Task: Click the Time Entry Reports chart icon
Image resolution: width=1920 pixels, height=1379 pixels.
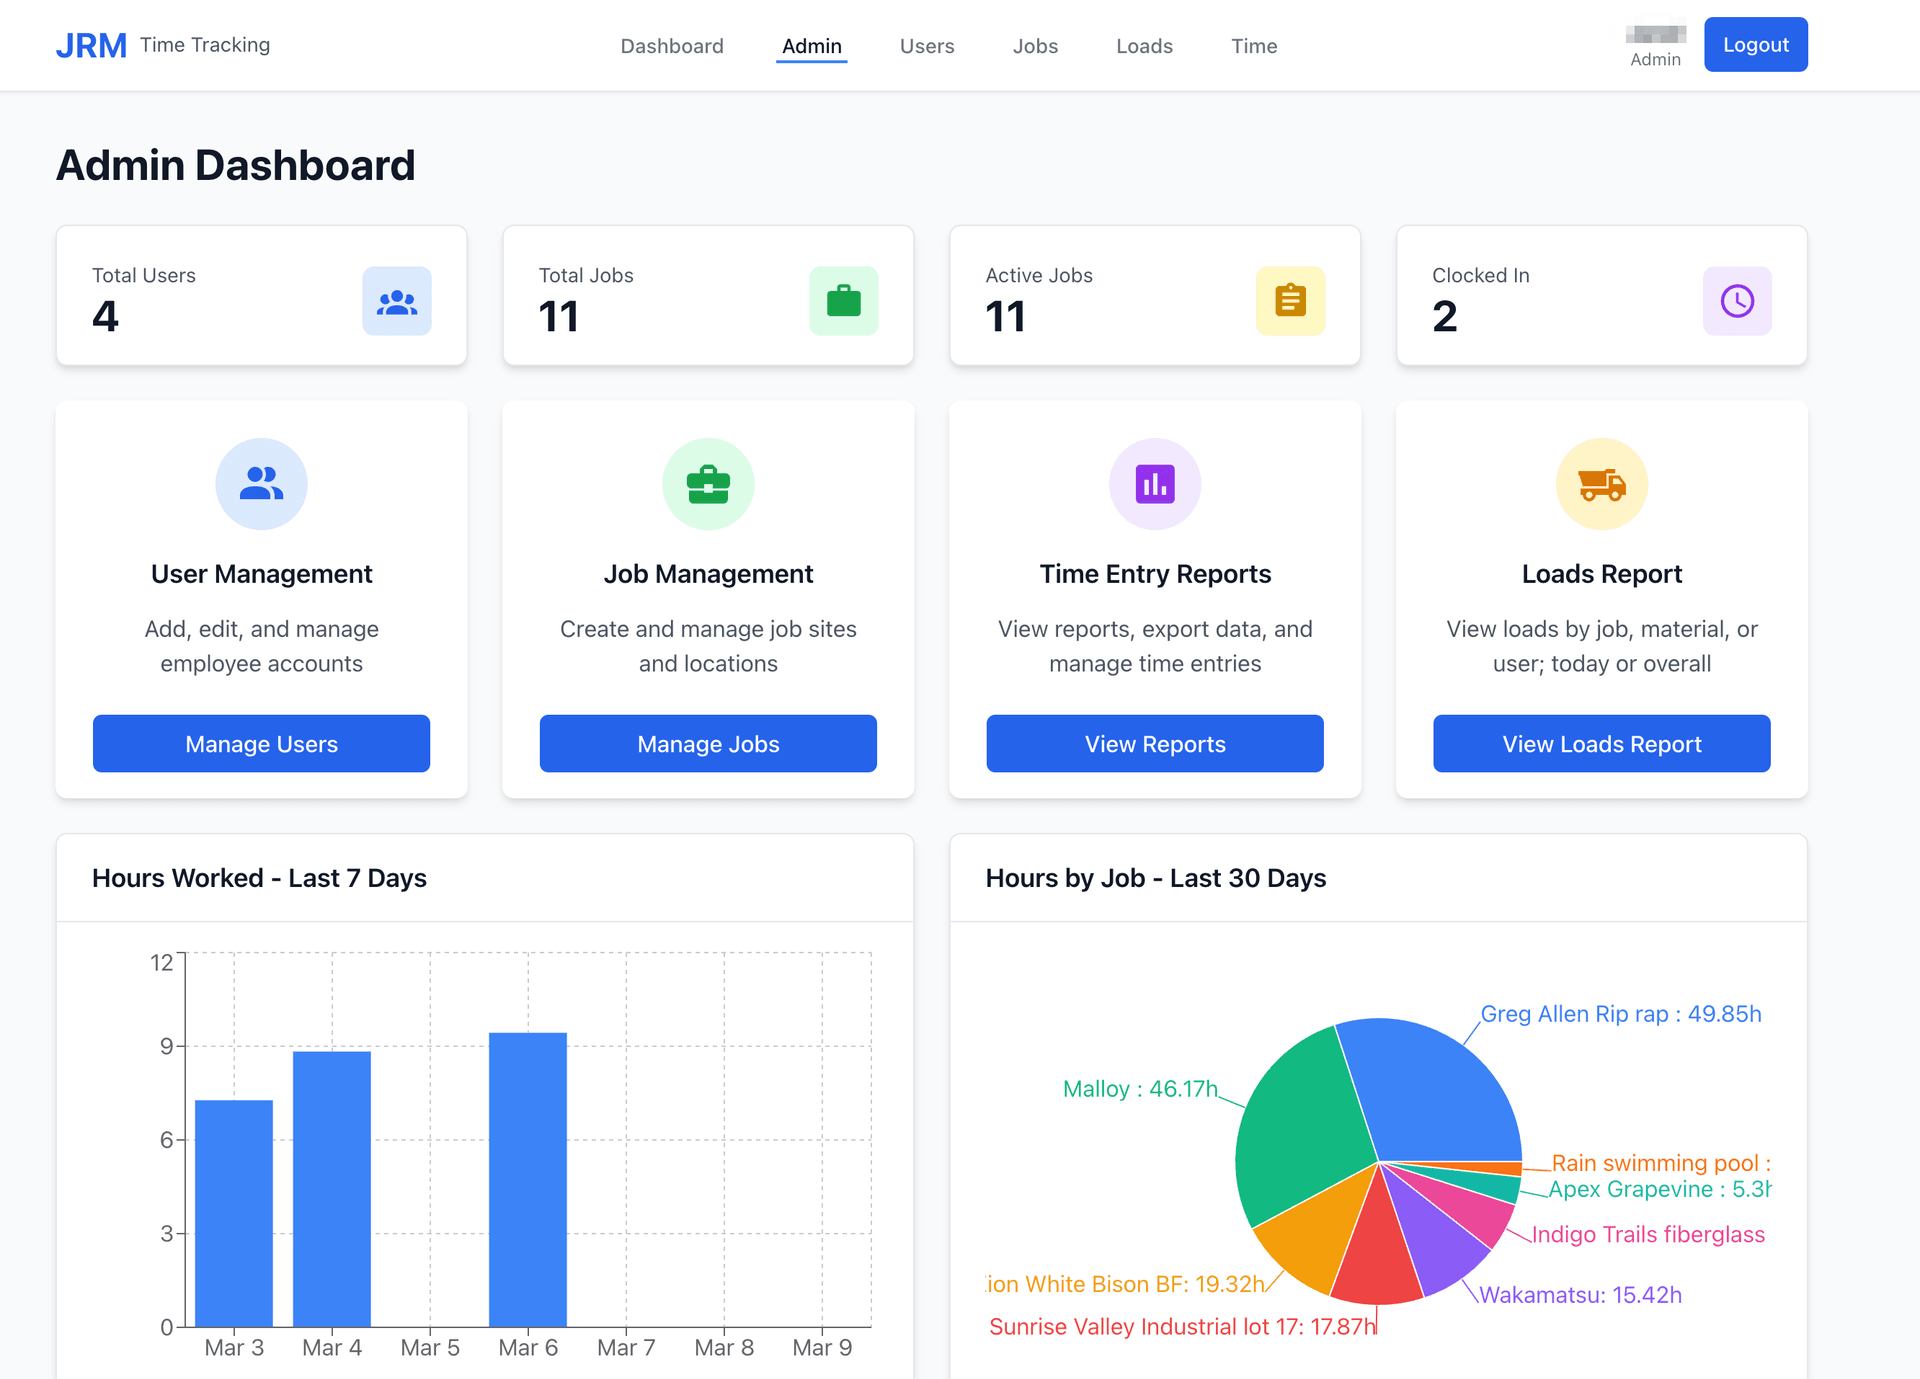Action: (x=1155, y=483)
